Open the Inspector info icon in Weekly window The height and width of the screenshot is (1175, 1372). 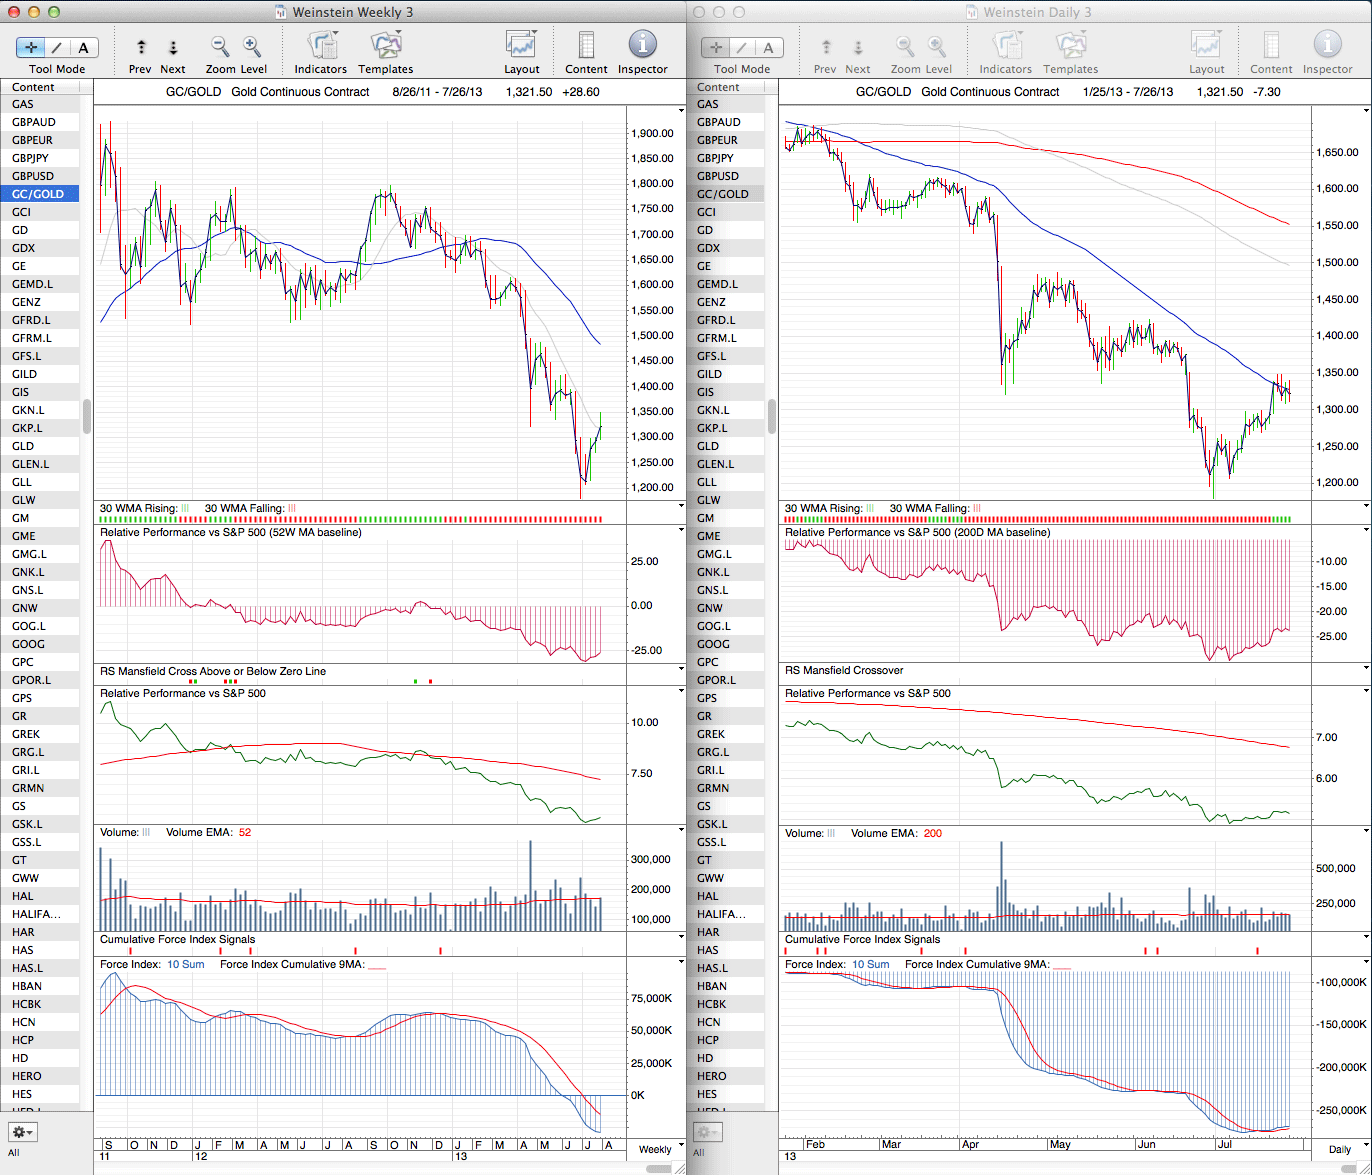(x=642, y=45)
